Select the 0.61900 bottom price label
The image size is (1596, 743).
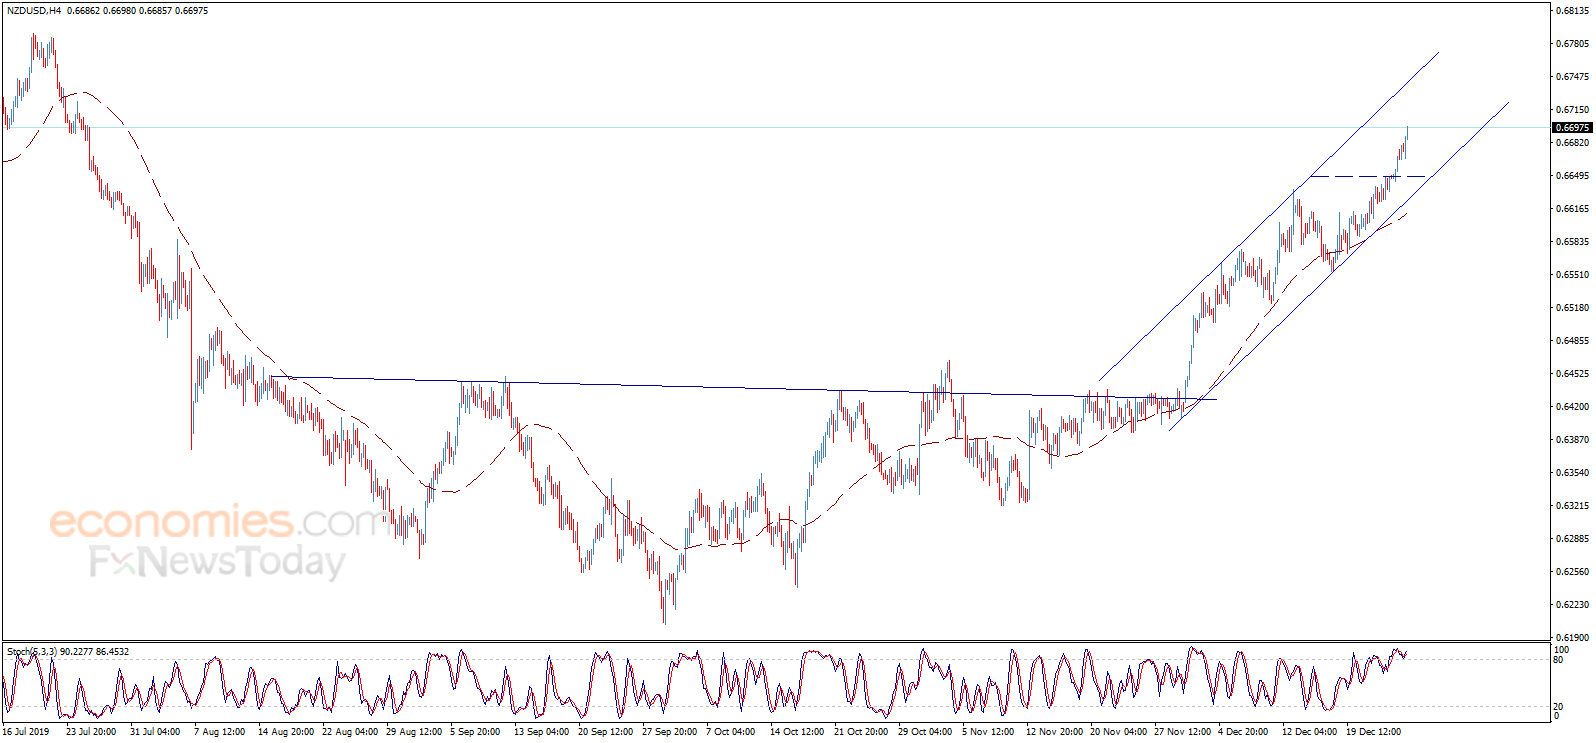1573,638
